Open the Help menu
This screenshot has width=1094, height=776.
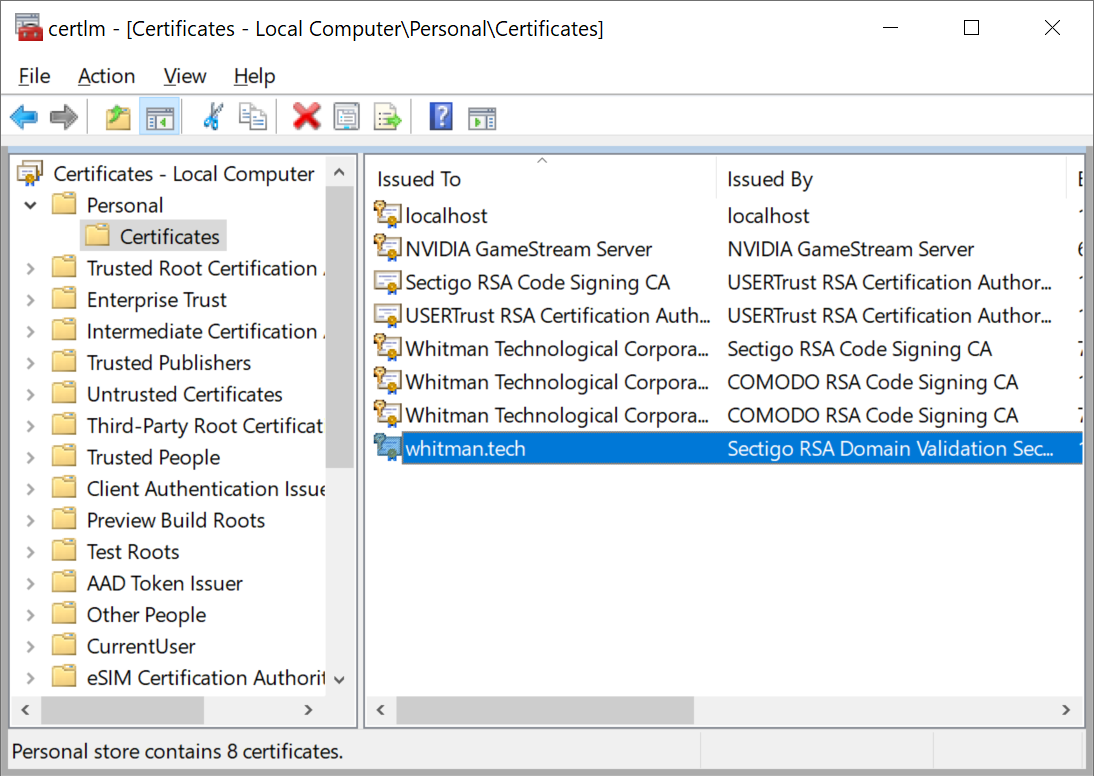pyautogui.click(x=255, y=75)
